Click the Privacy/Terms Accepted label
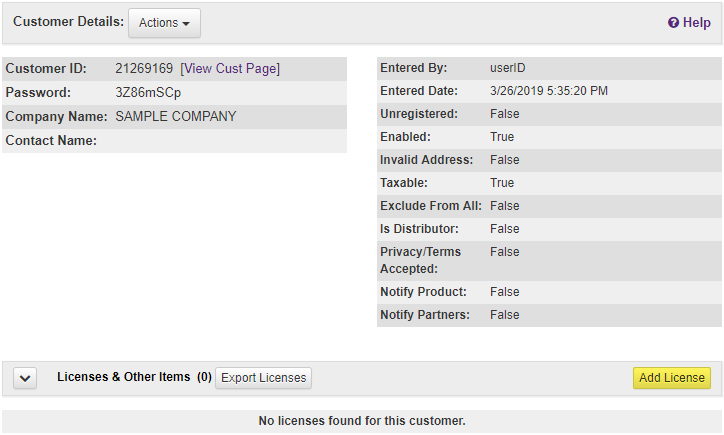 (x=422, y=260)
